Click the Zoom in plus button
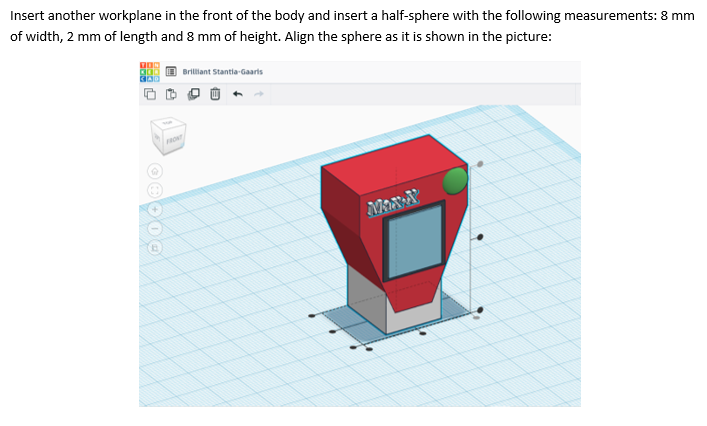The image size is (707, 426). [155, 210]
